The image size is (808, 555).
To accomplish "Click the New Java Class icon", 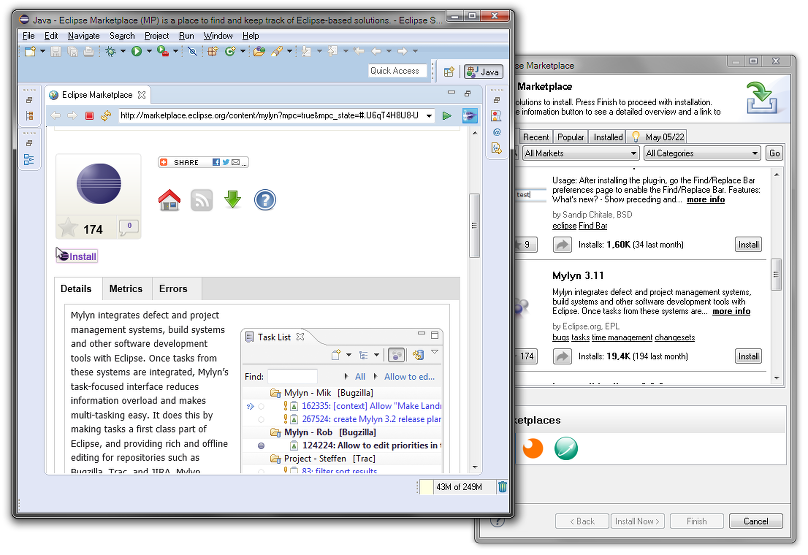I will pos(230,51).
